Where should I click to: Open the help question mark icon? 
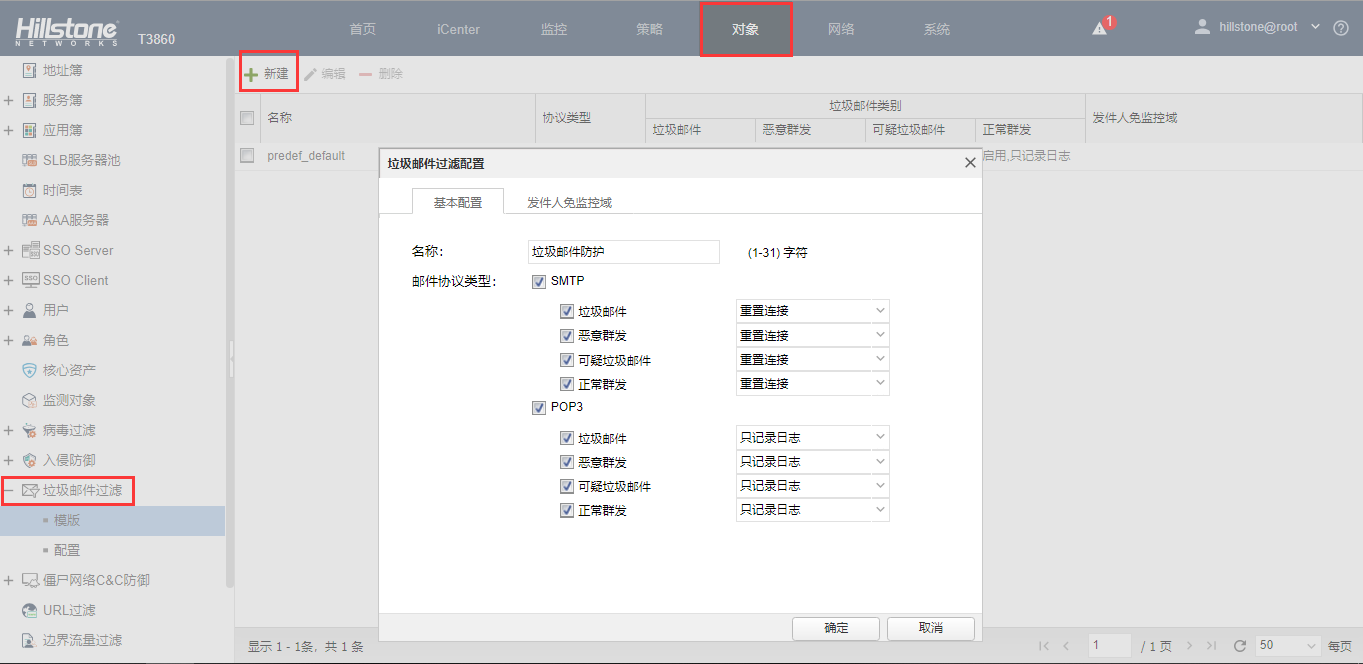(x=1341, y=28)
